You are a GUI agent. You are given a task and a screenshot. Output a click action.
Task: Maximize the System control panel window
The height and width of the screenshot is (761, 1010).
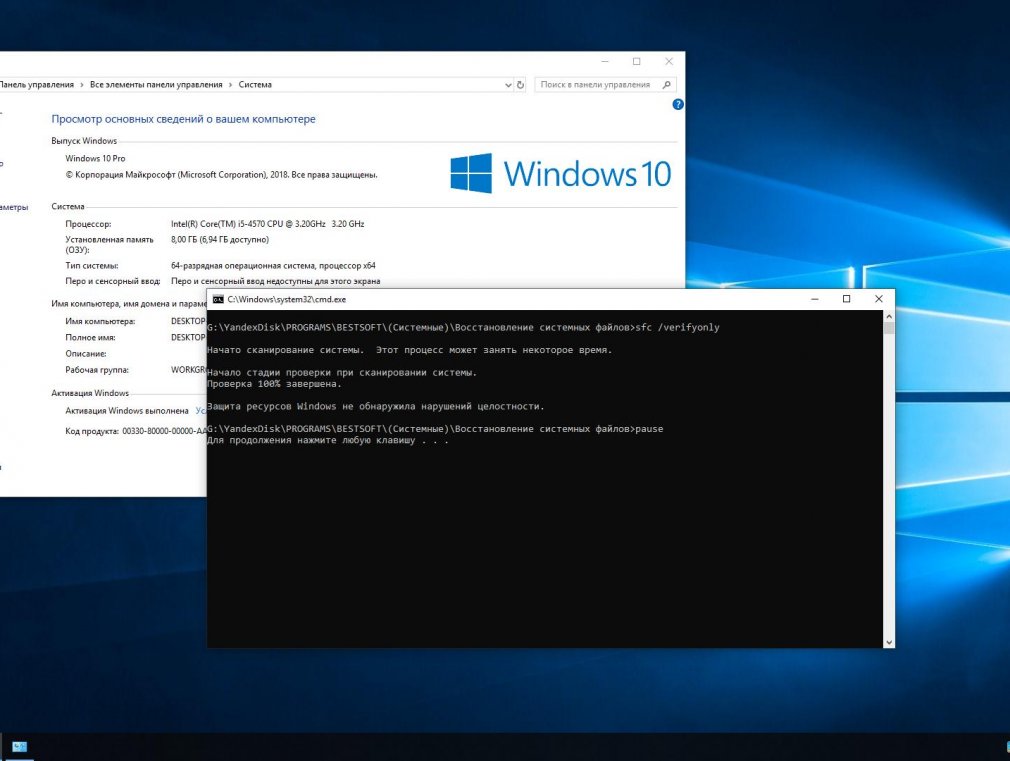(636, 62)
